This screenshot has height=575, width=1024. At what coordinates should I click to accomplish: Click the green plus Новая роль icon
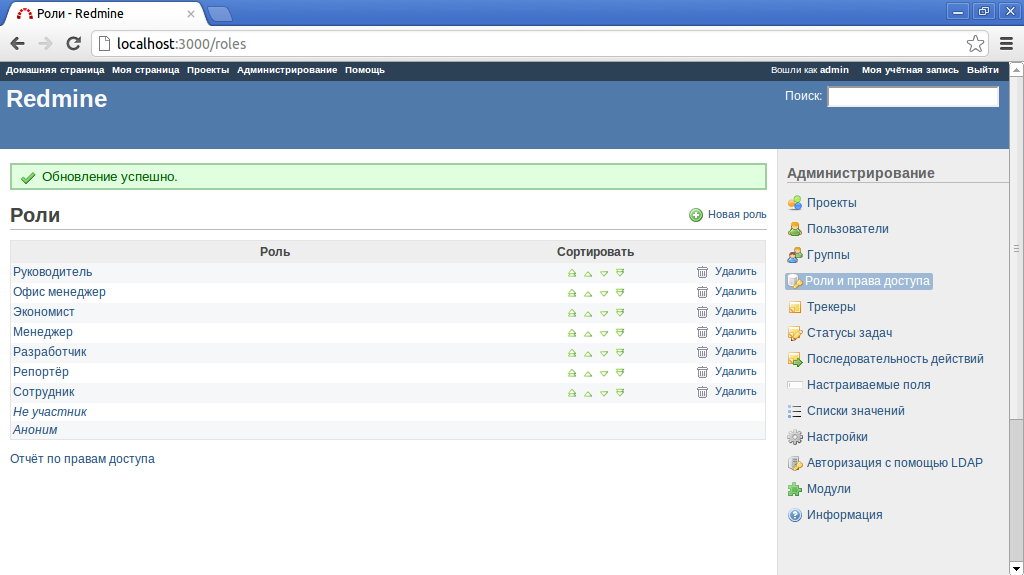[x=696, y=215]
